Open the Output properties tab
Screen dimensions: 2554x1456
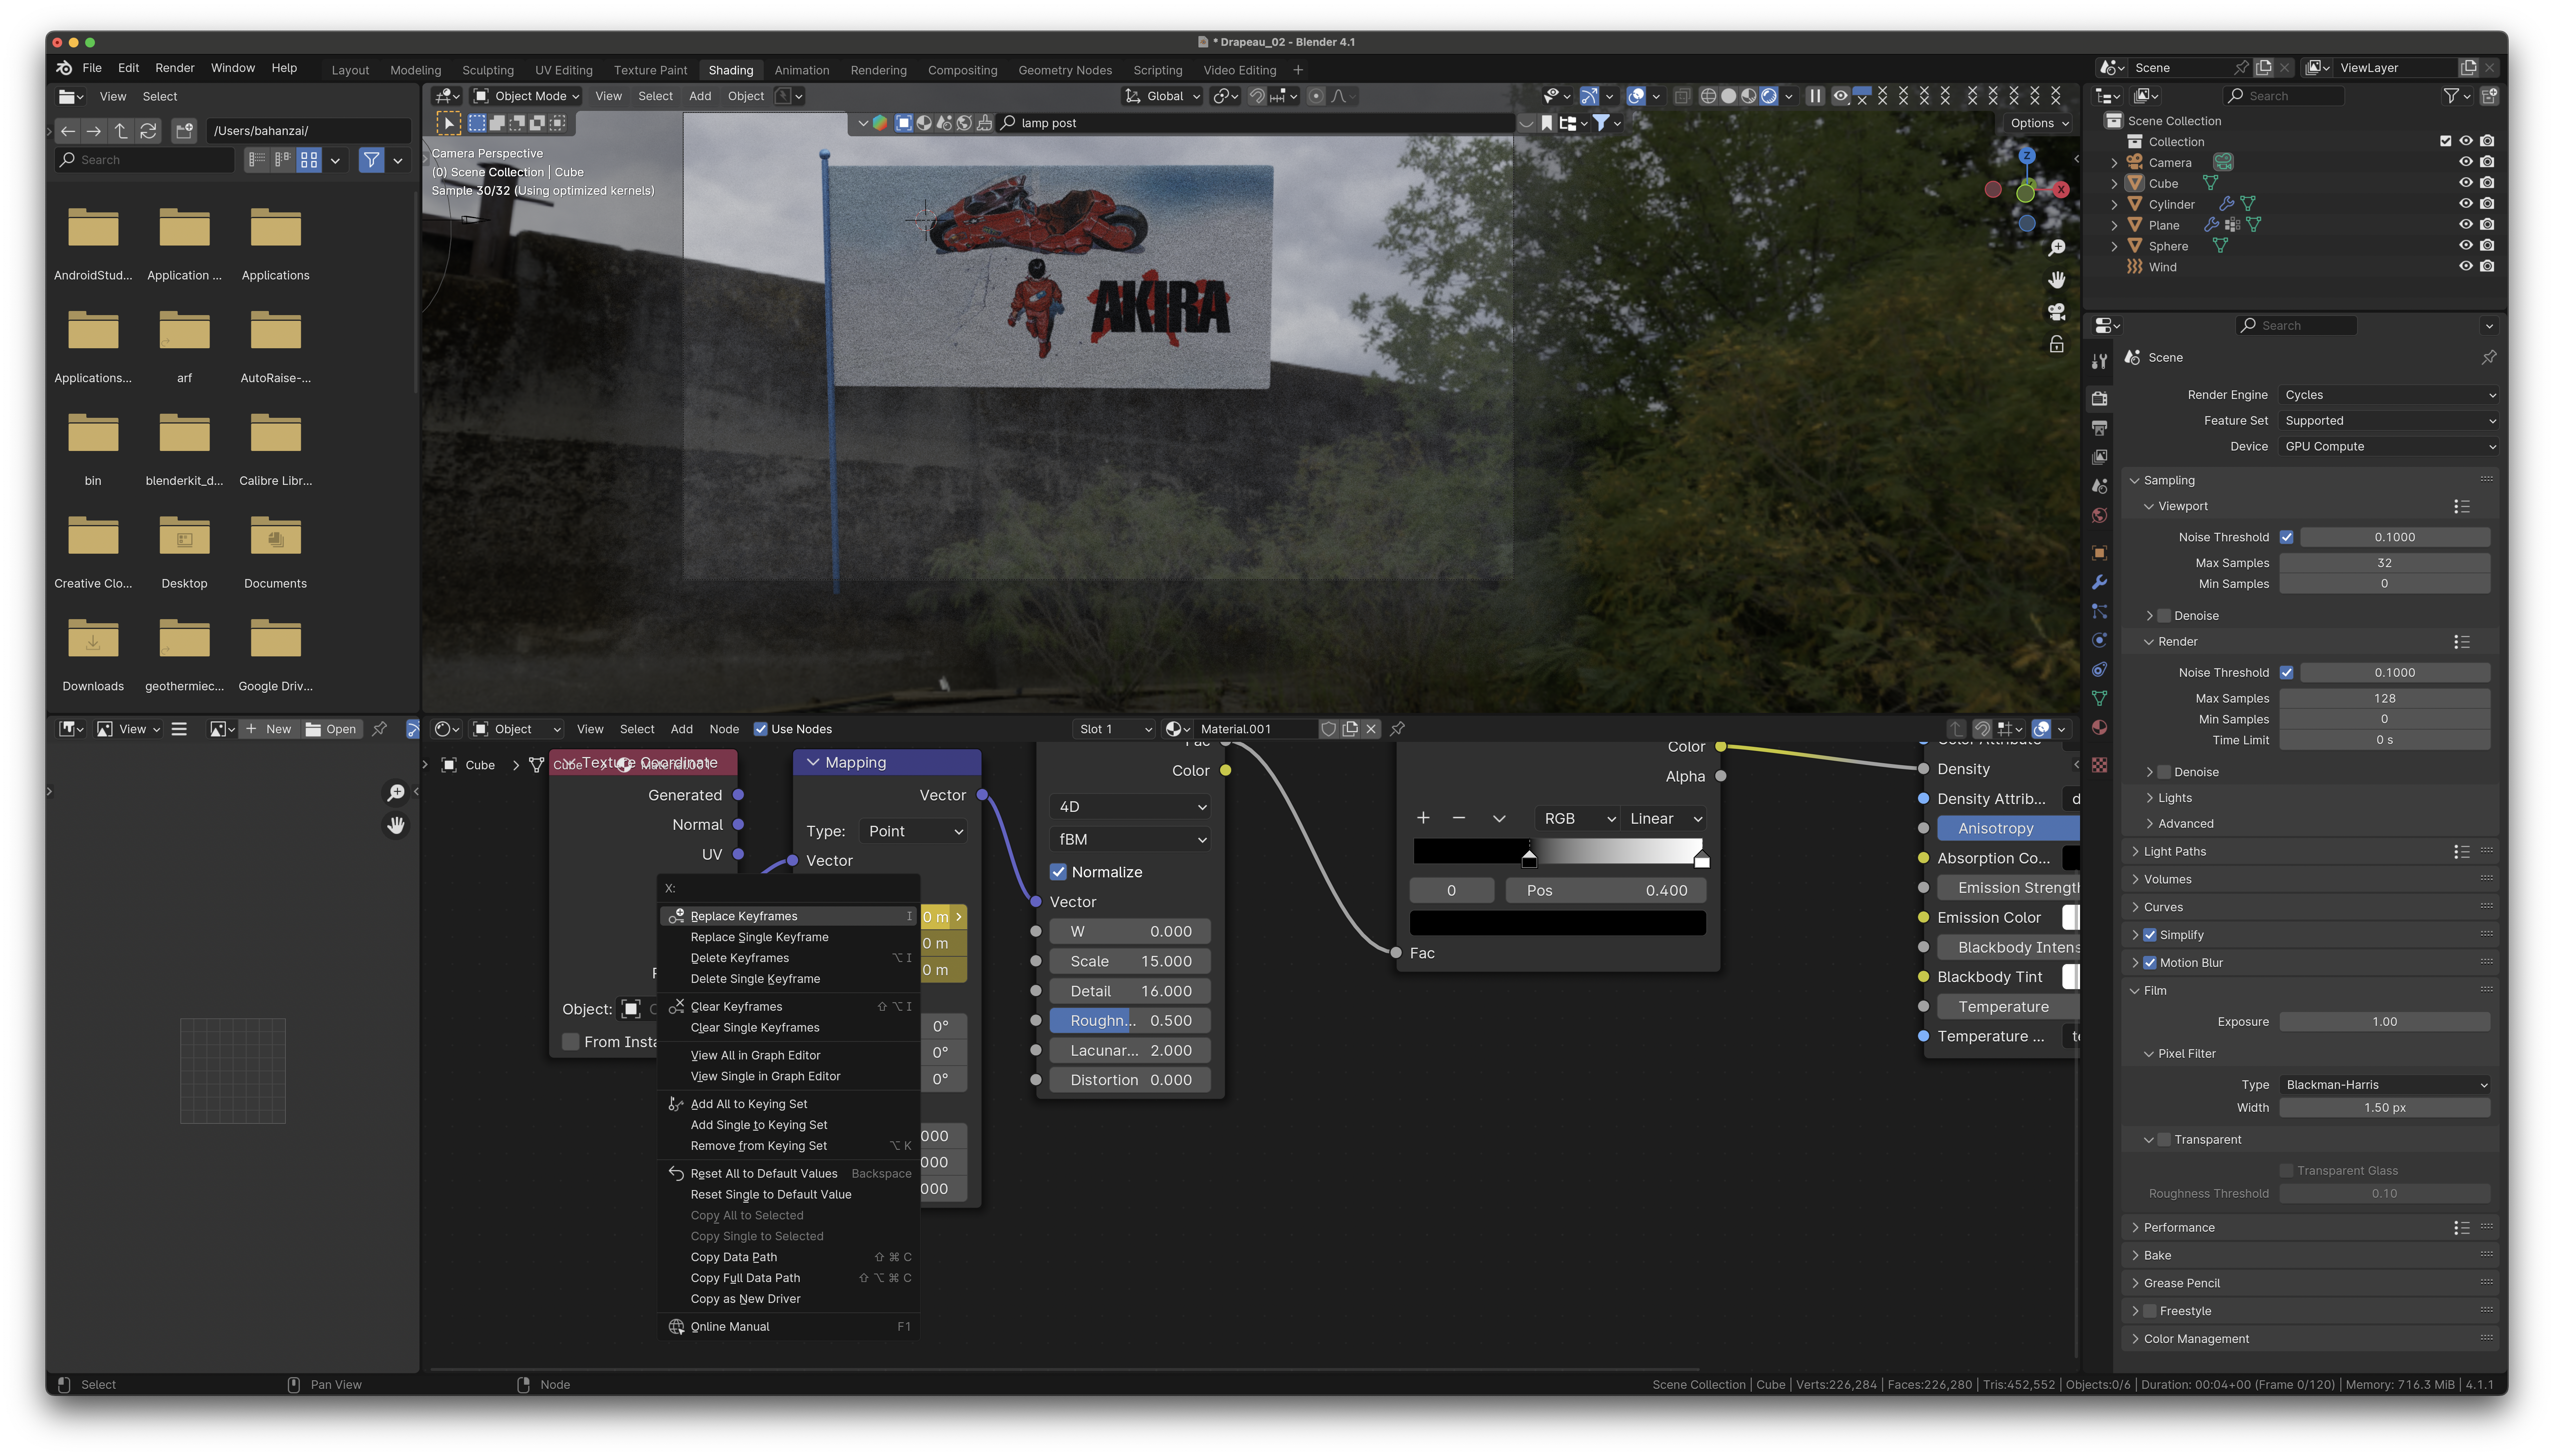click(x=2099, y=428)
